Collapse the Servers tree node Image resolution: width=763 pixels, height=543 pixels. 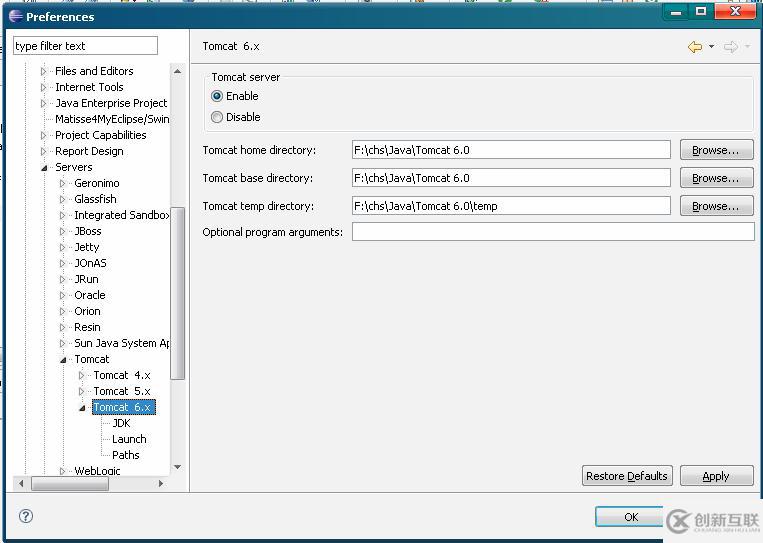44,168
